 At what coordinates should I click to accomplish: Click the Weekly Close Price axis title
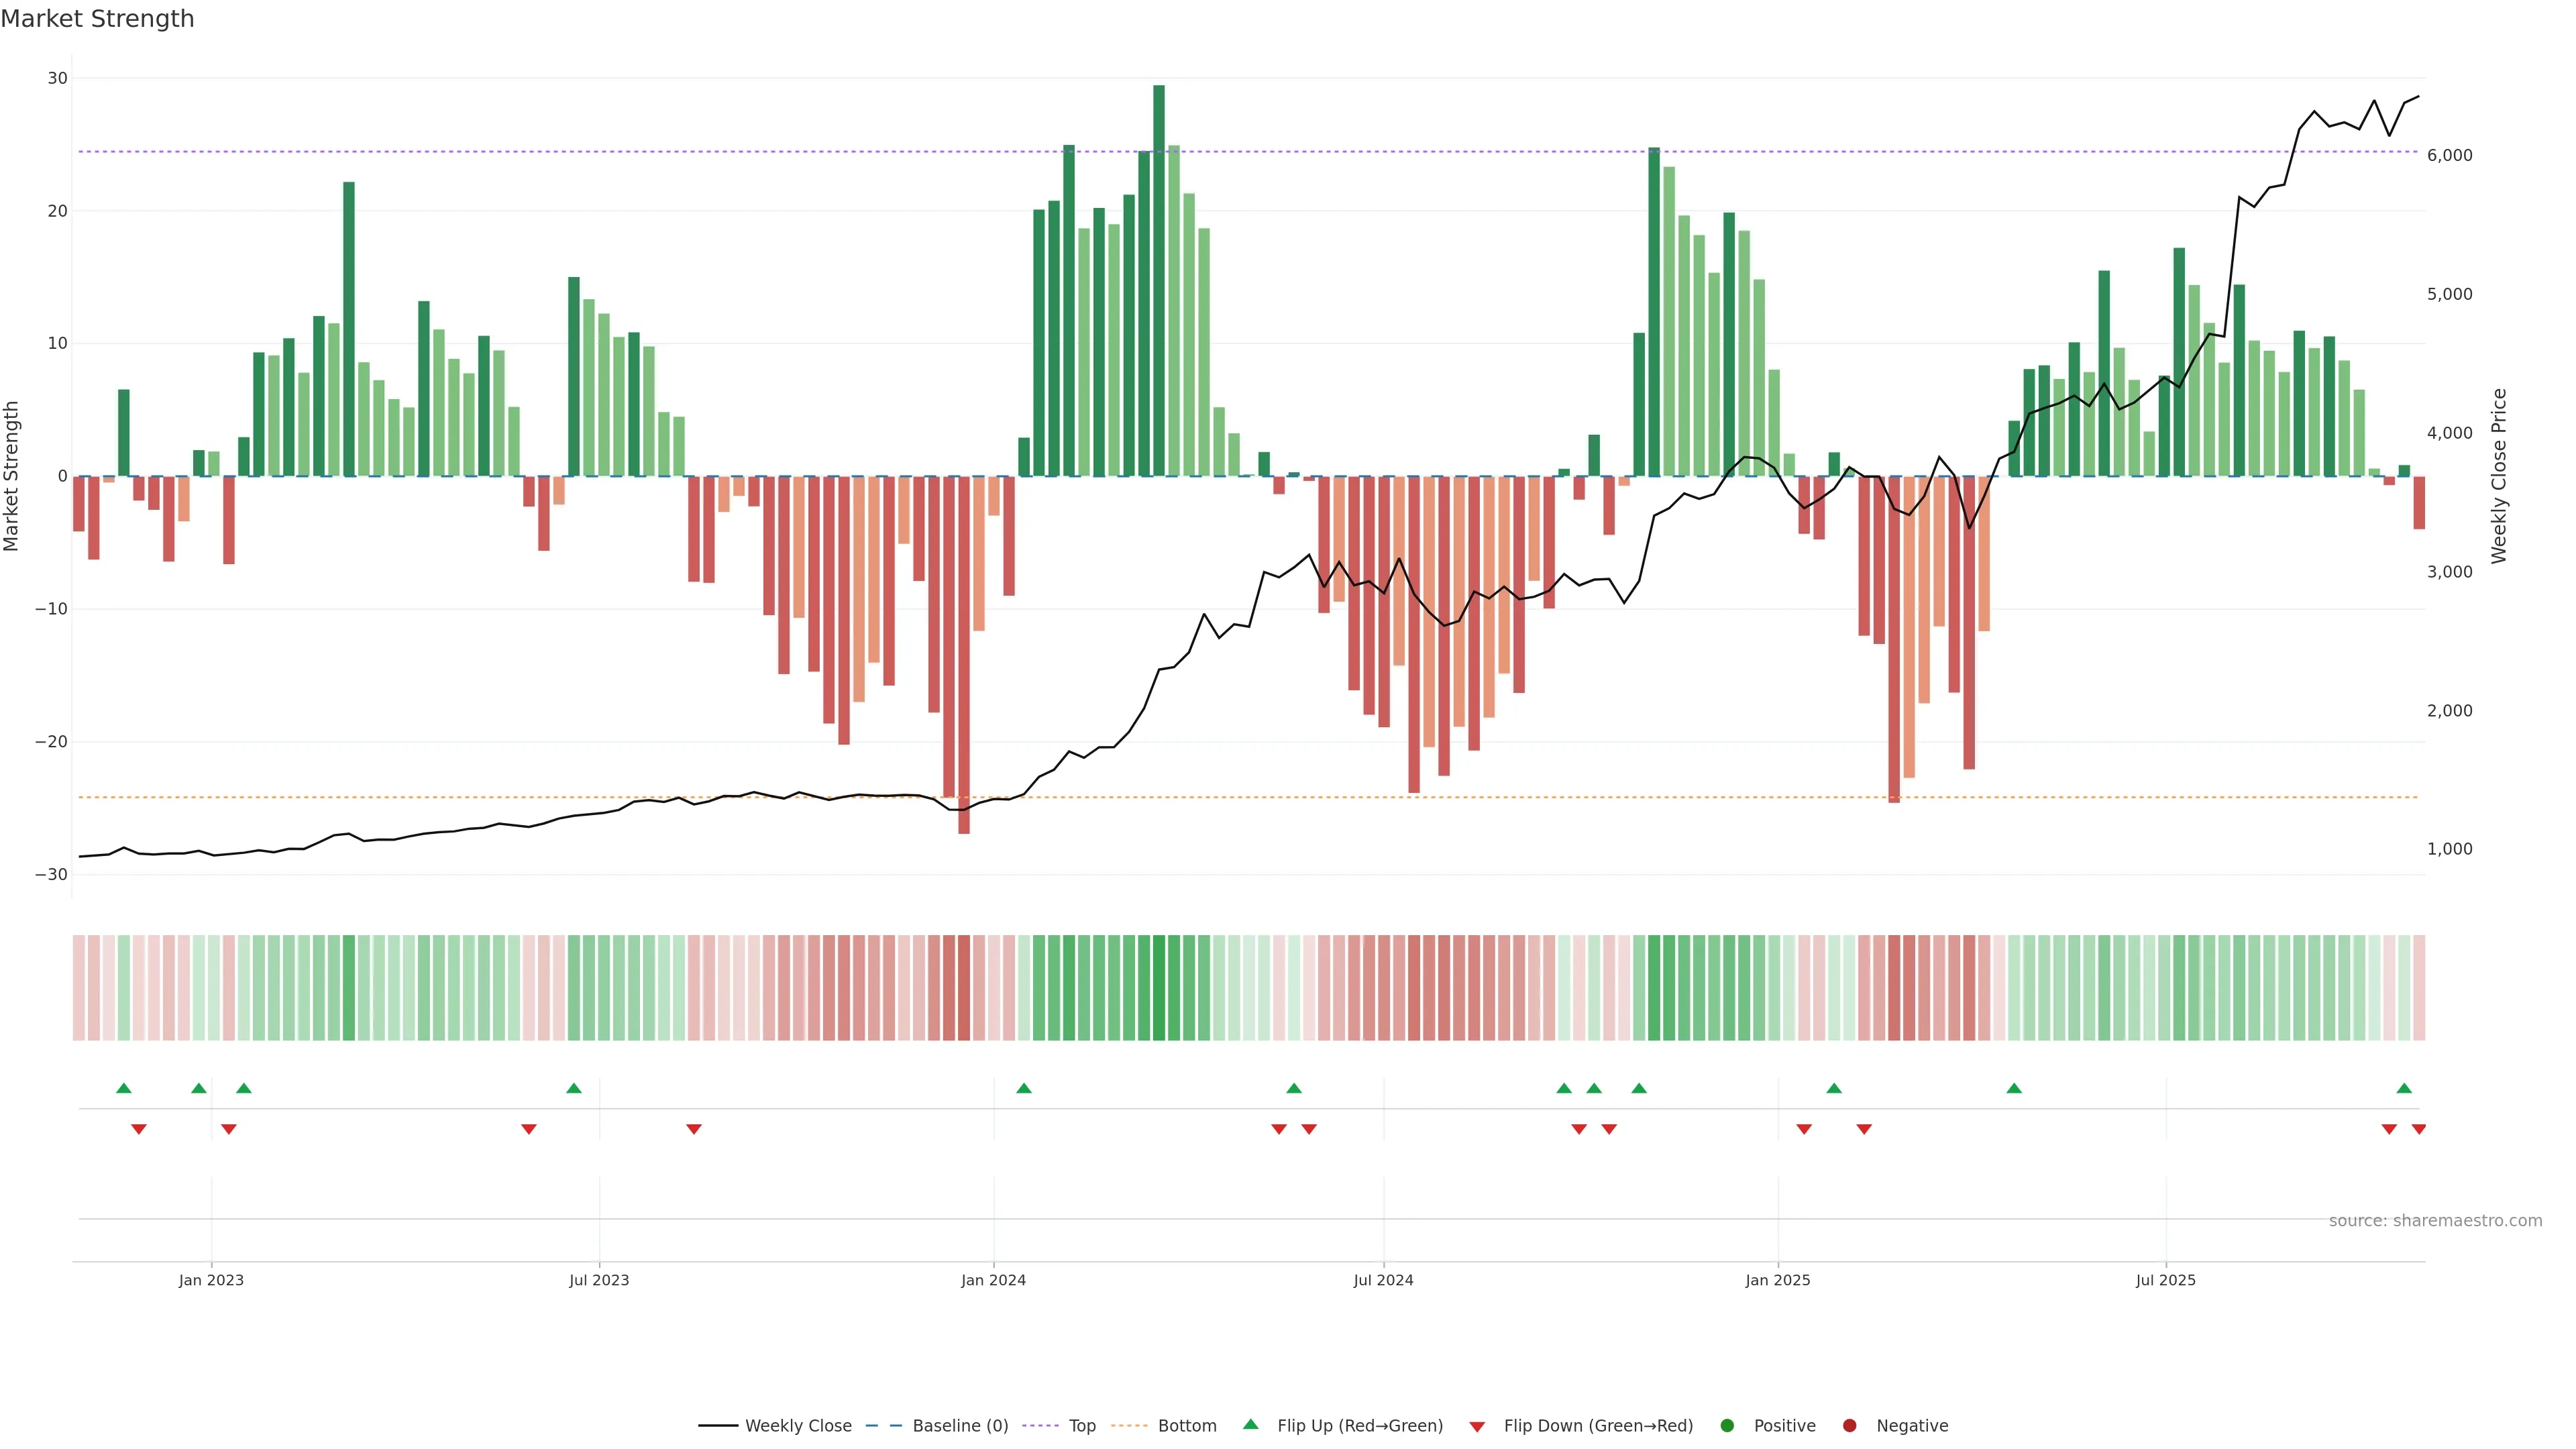2499,476
